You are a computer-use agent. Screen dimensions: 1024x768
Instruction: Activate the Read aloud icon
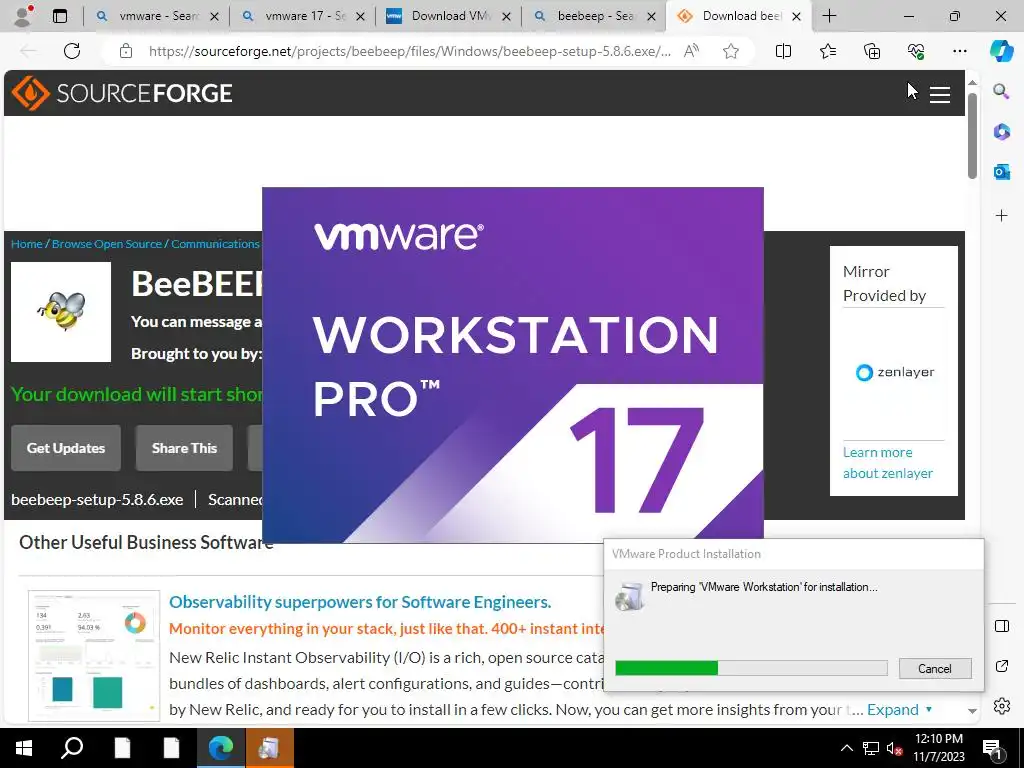coord(692,51)
